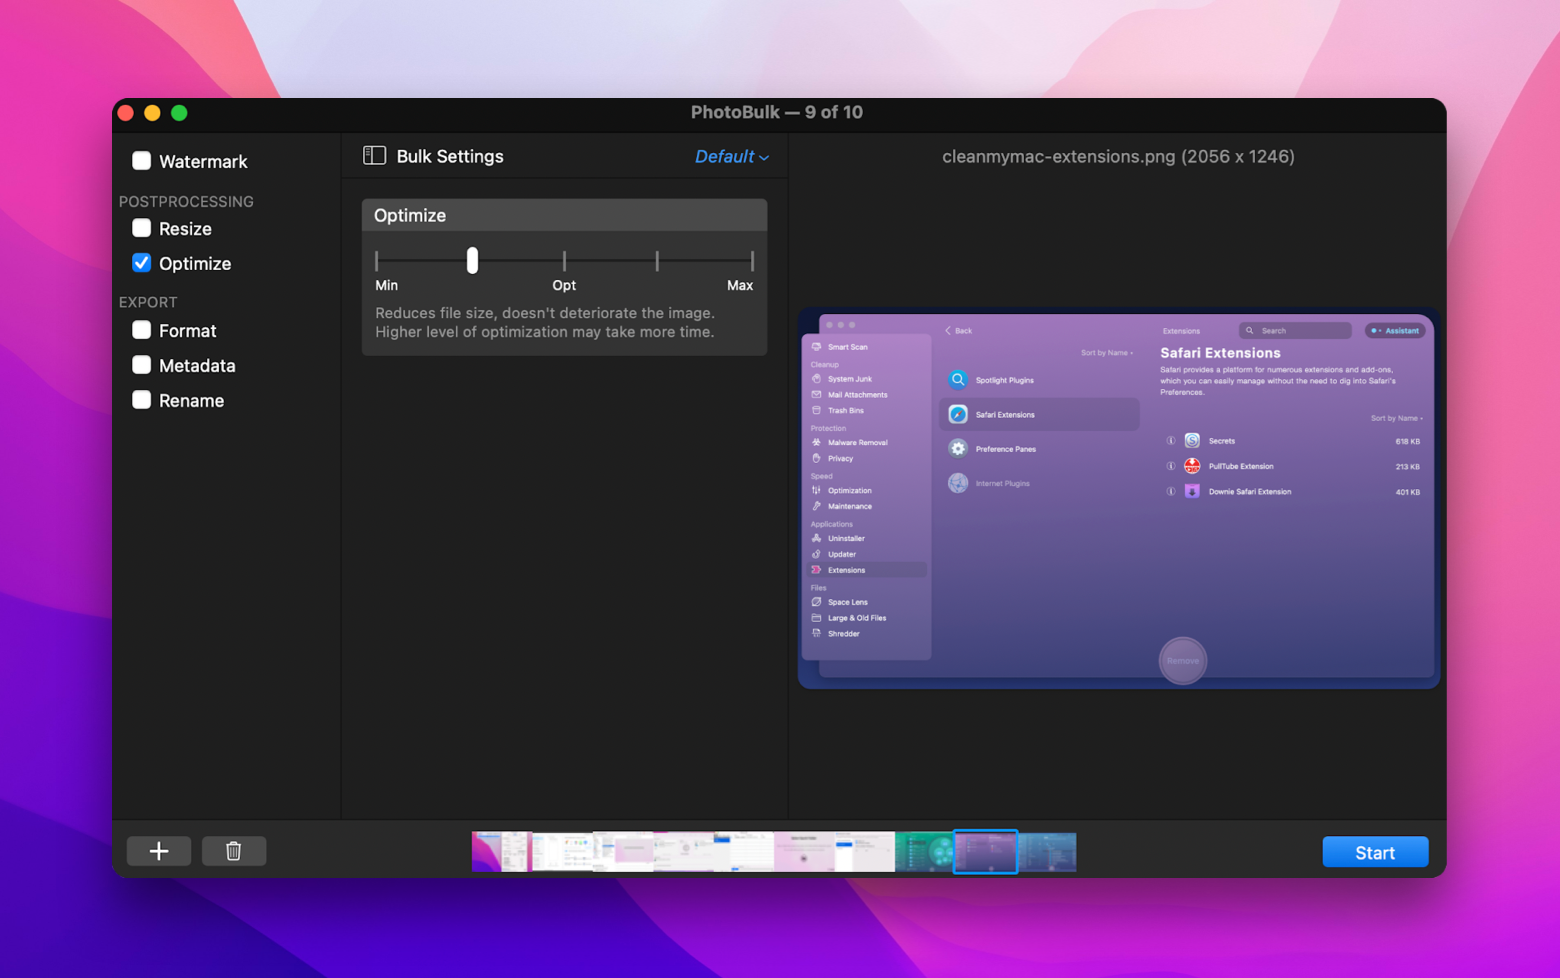Screen dimensions: 1560x978
Task: Select the highlighted purple thumbnail
Action: coord(986,852)
